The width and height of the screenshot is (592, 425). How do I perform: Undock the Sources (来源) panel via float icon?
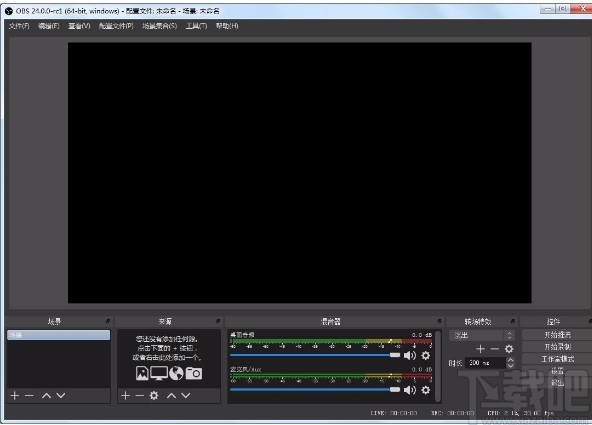(218, 321)
